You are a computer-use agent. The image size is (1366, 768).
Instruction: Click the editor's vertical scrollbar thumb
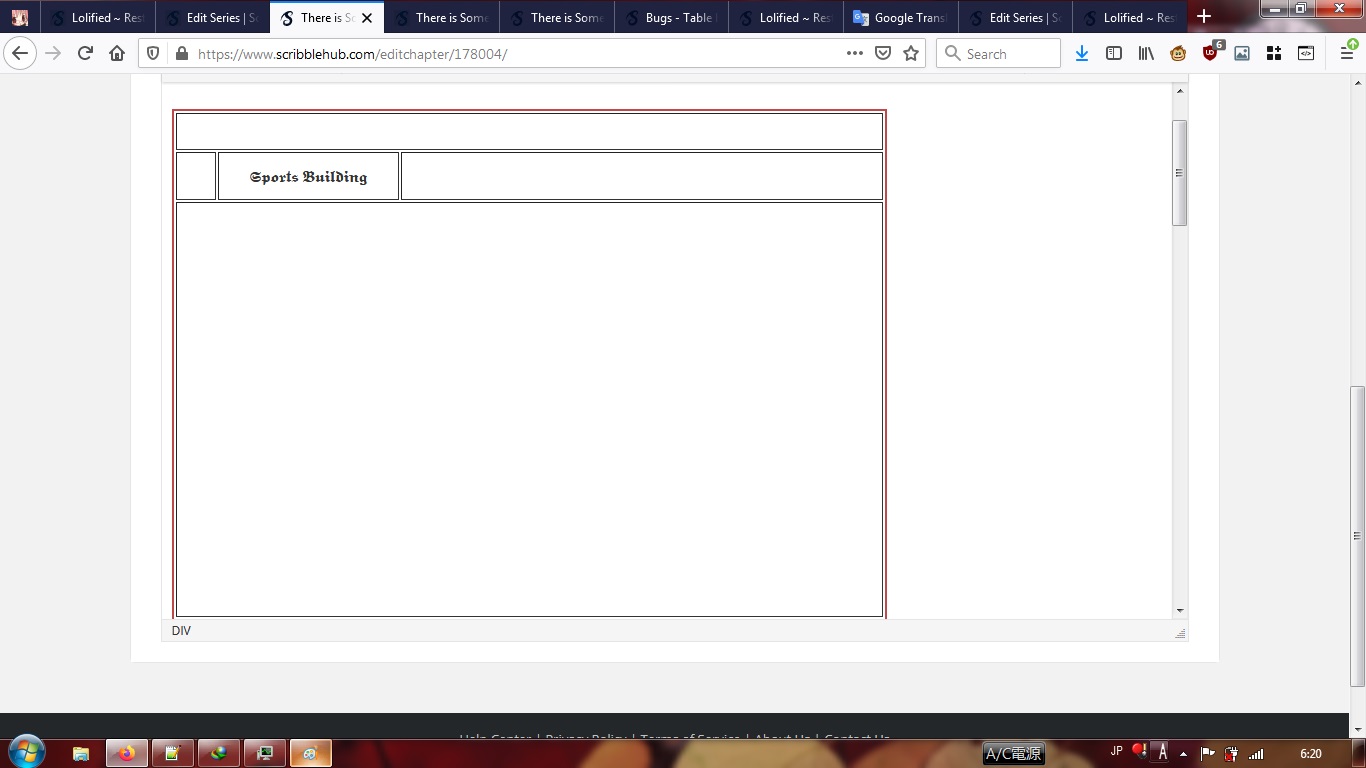point(1180,172)
